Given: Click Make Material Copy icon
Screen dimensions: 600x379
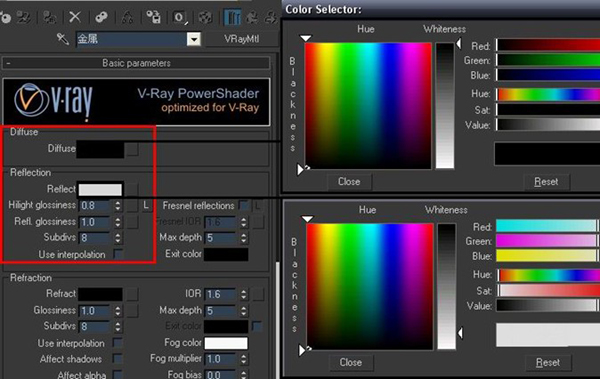Looking at the screenshot, I should (101, 17).
